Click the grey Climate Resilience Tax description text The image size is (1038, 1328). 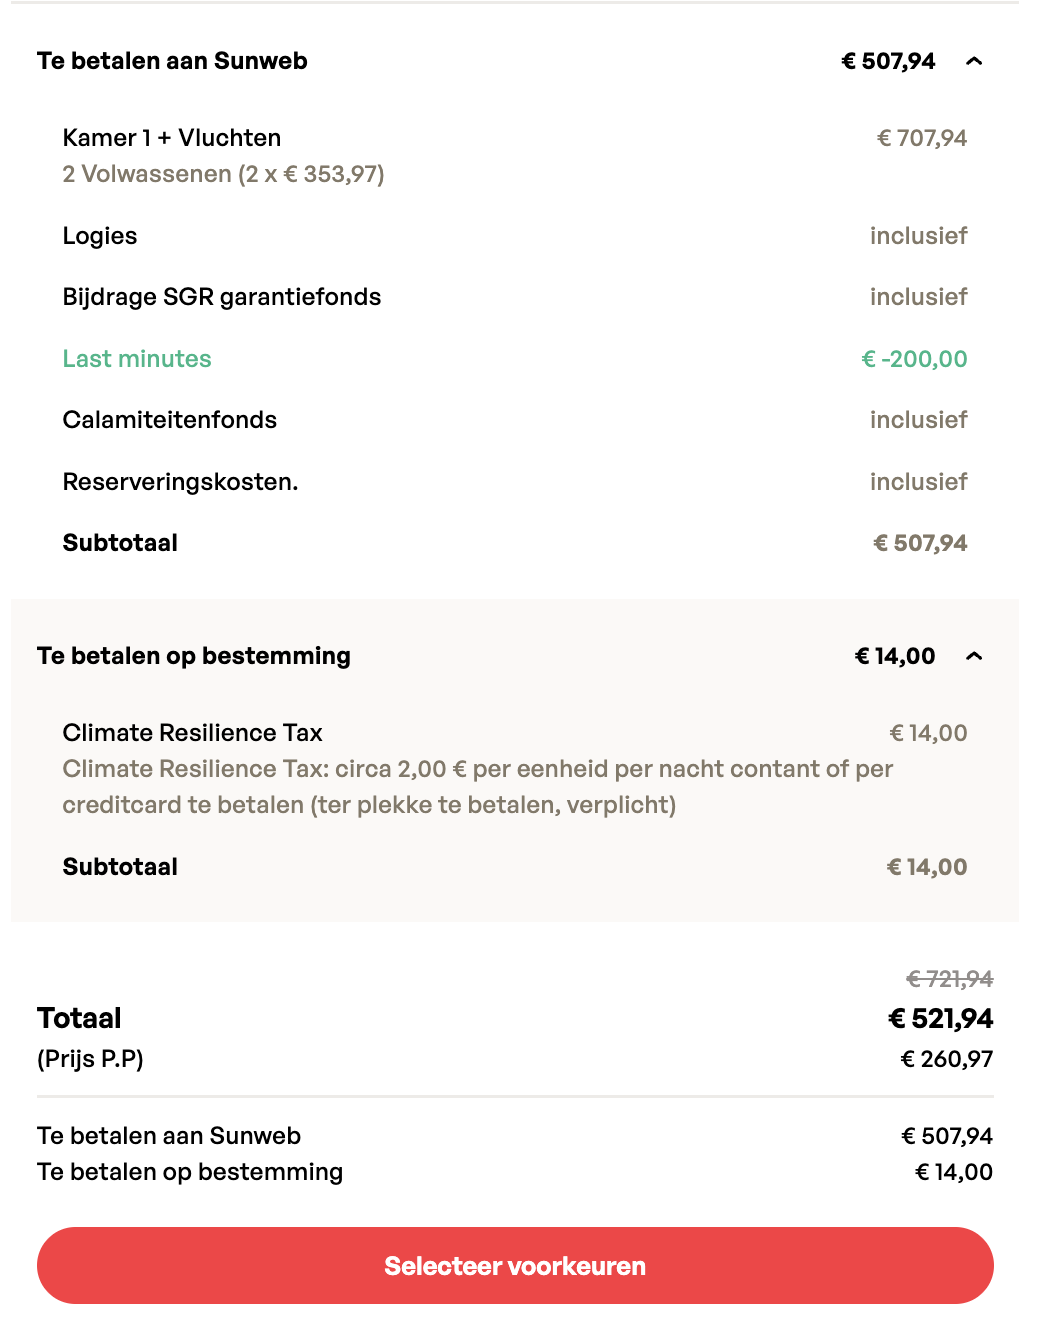477,787
